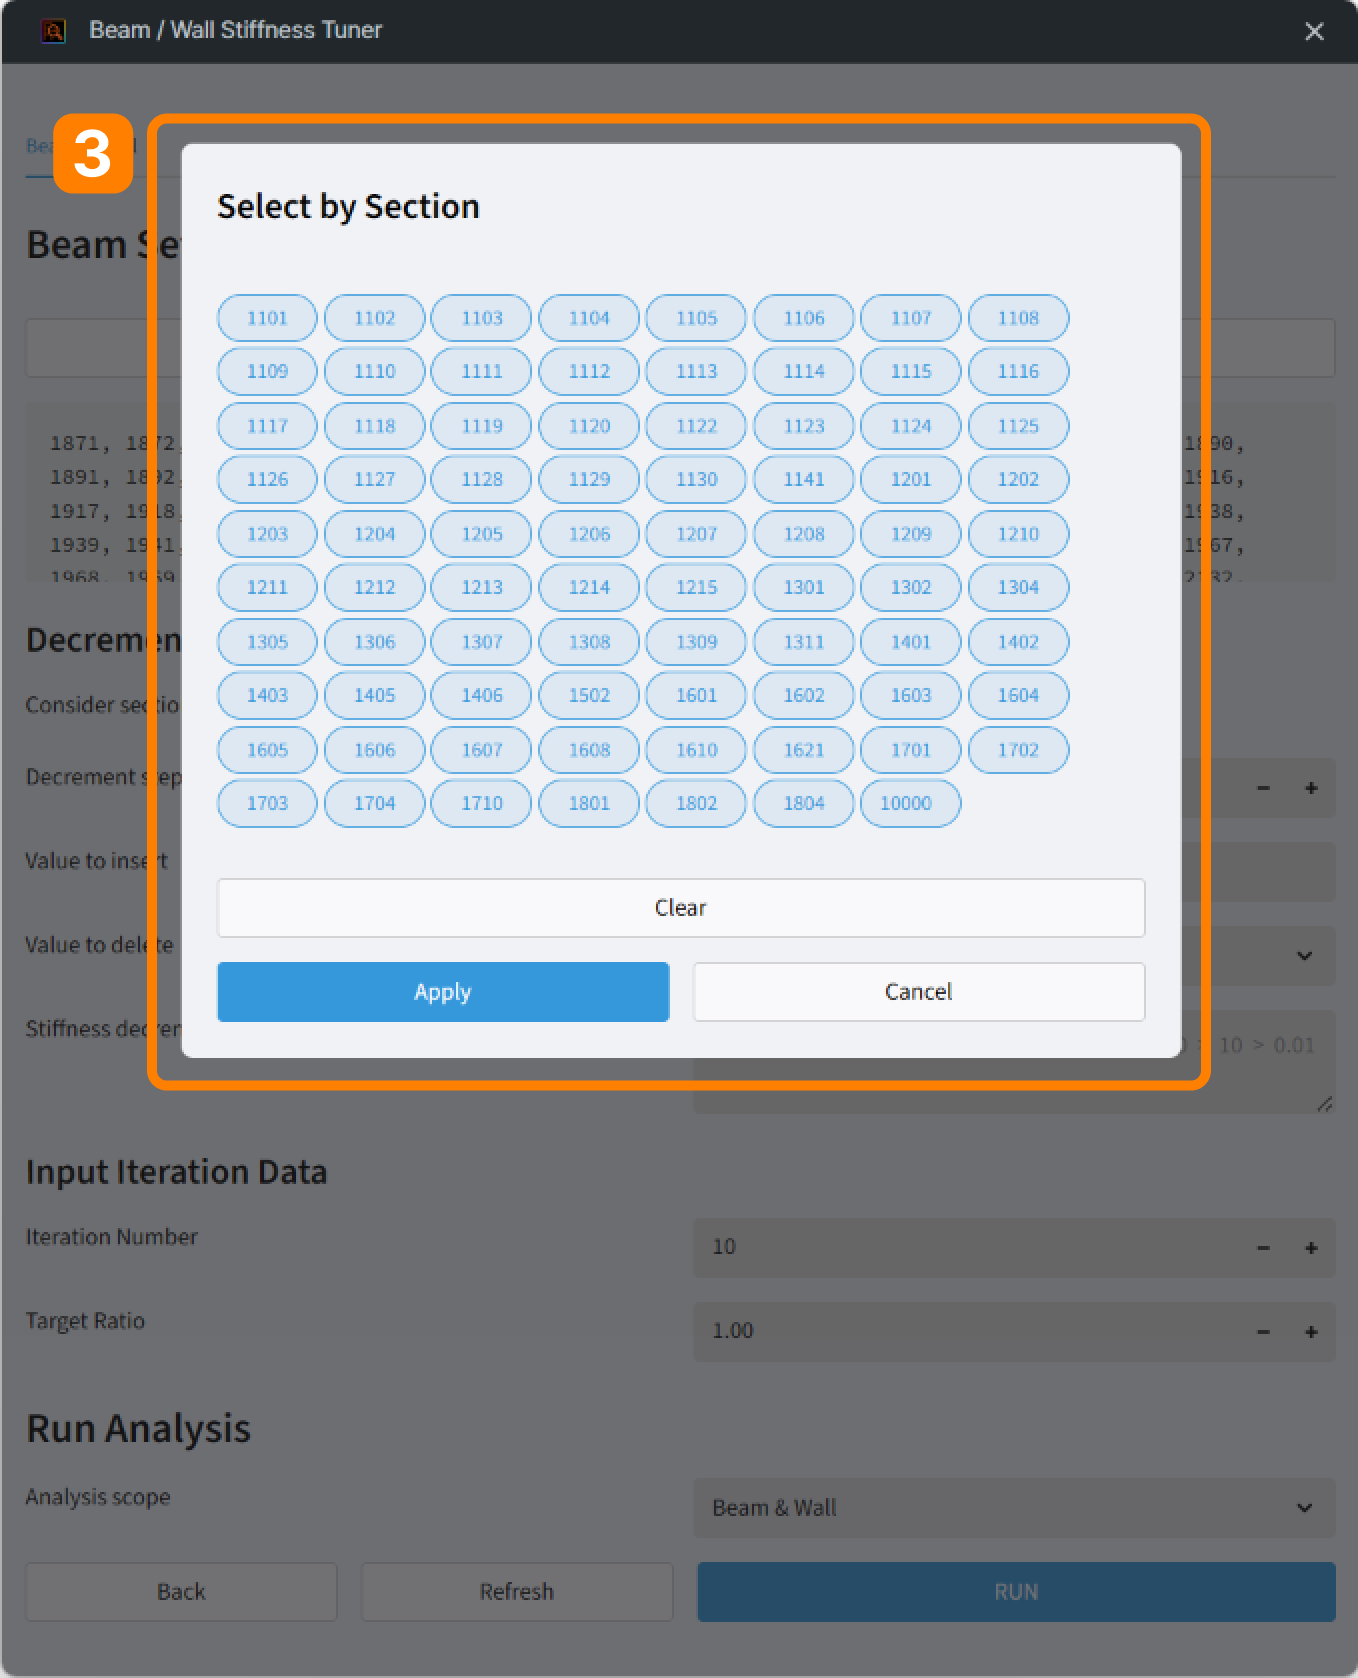1358x1678 pixels.
Task: Toggle section chip 1101
Action: [267, 318]
